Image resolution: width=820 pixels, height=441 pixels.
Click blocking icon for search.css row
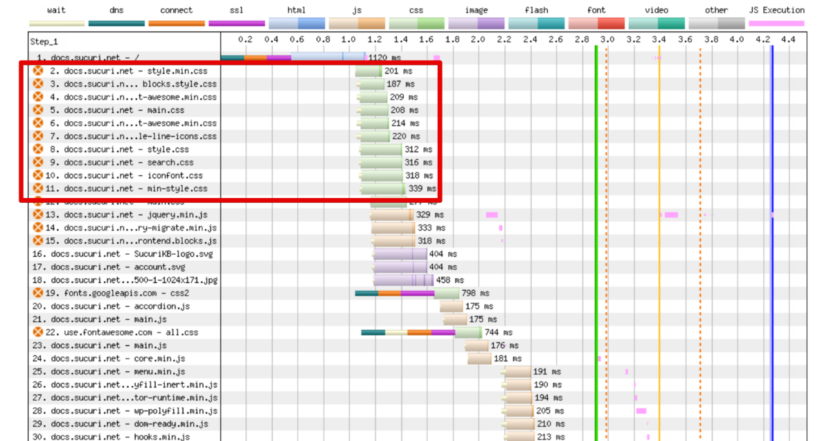pyautogui.click(x=38, y=162)
